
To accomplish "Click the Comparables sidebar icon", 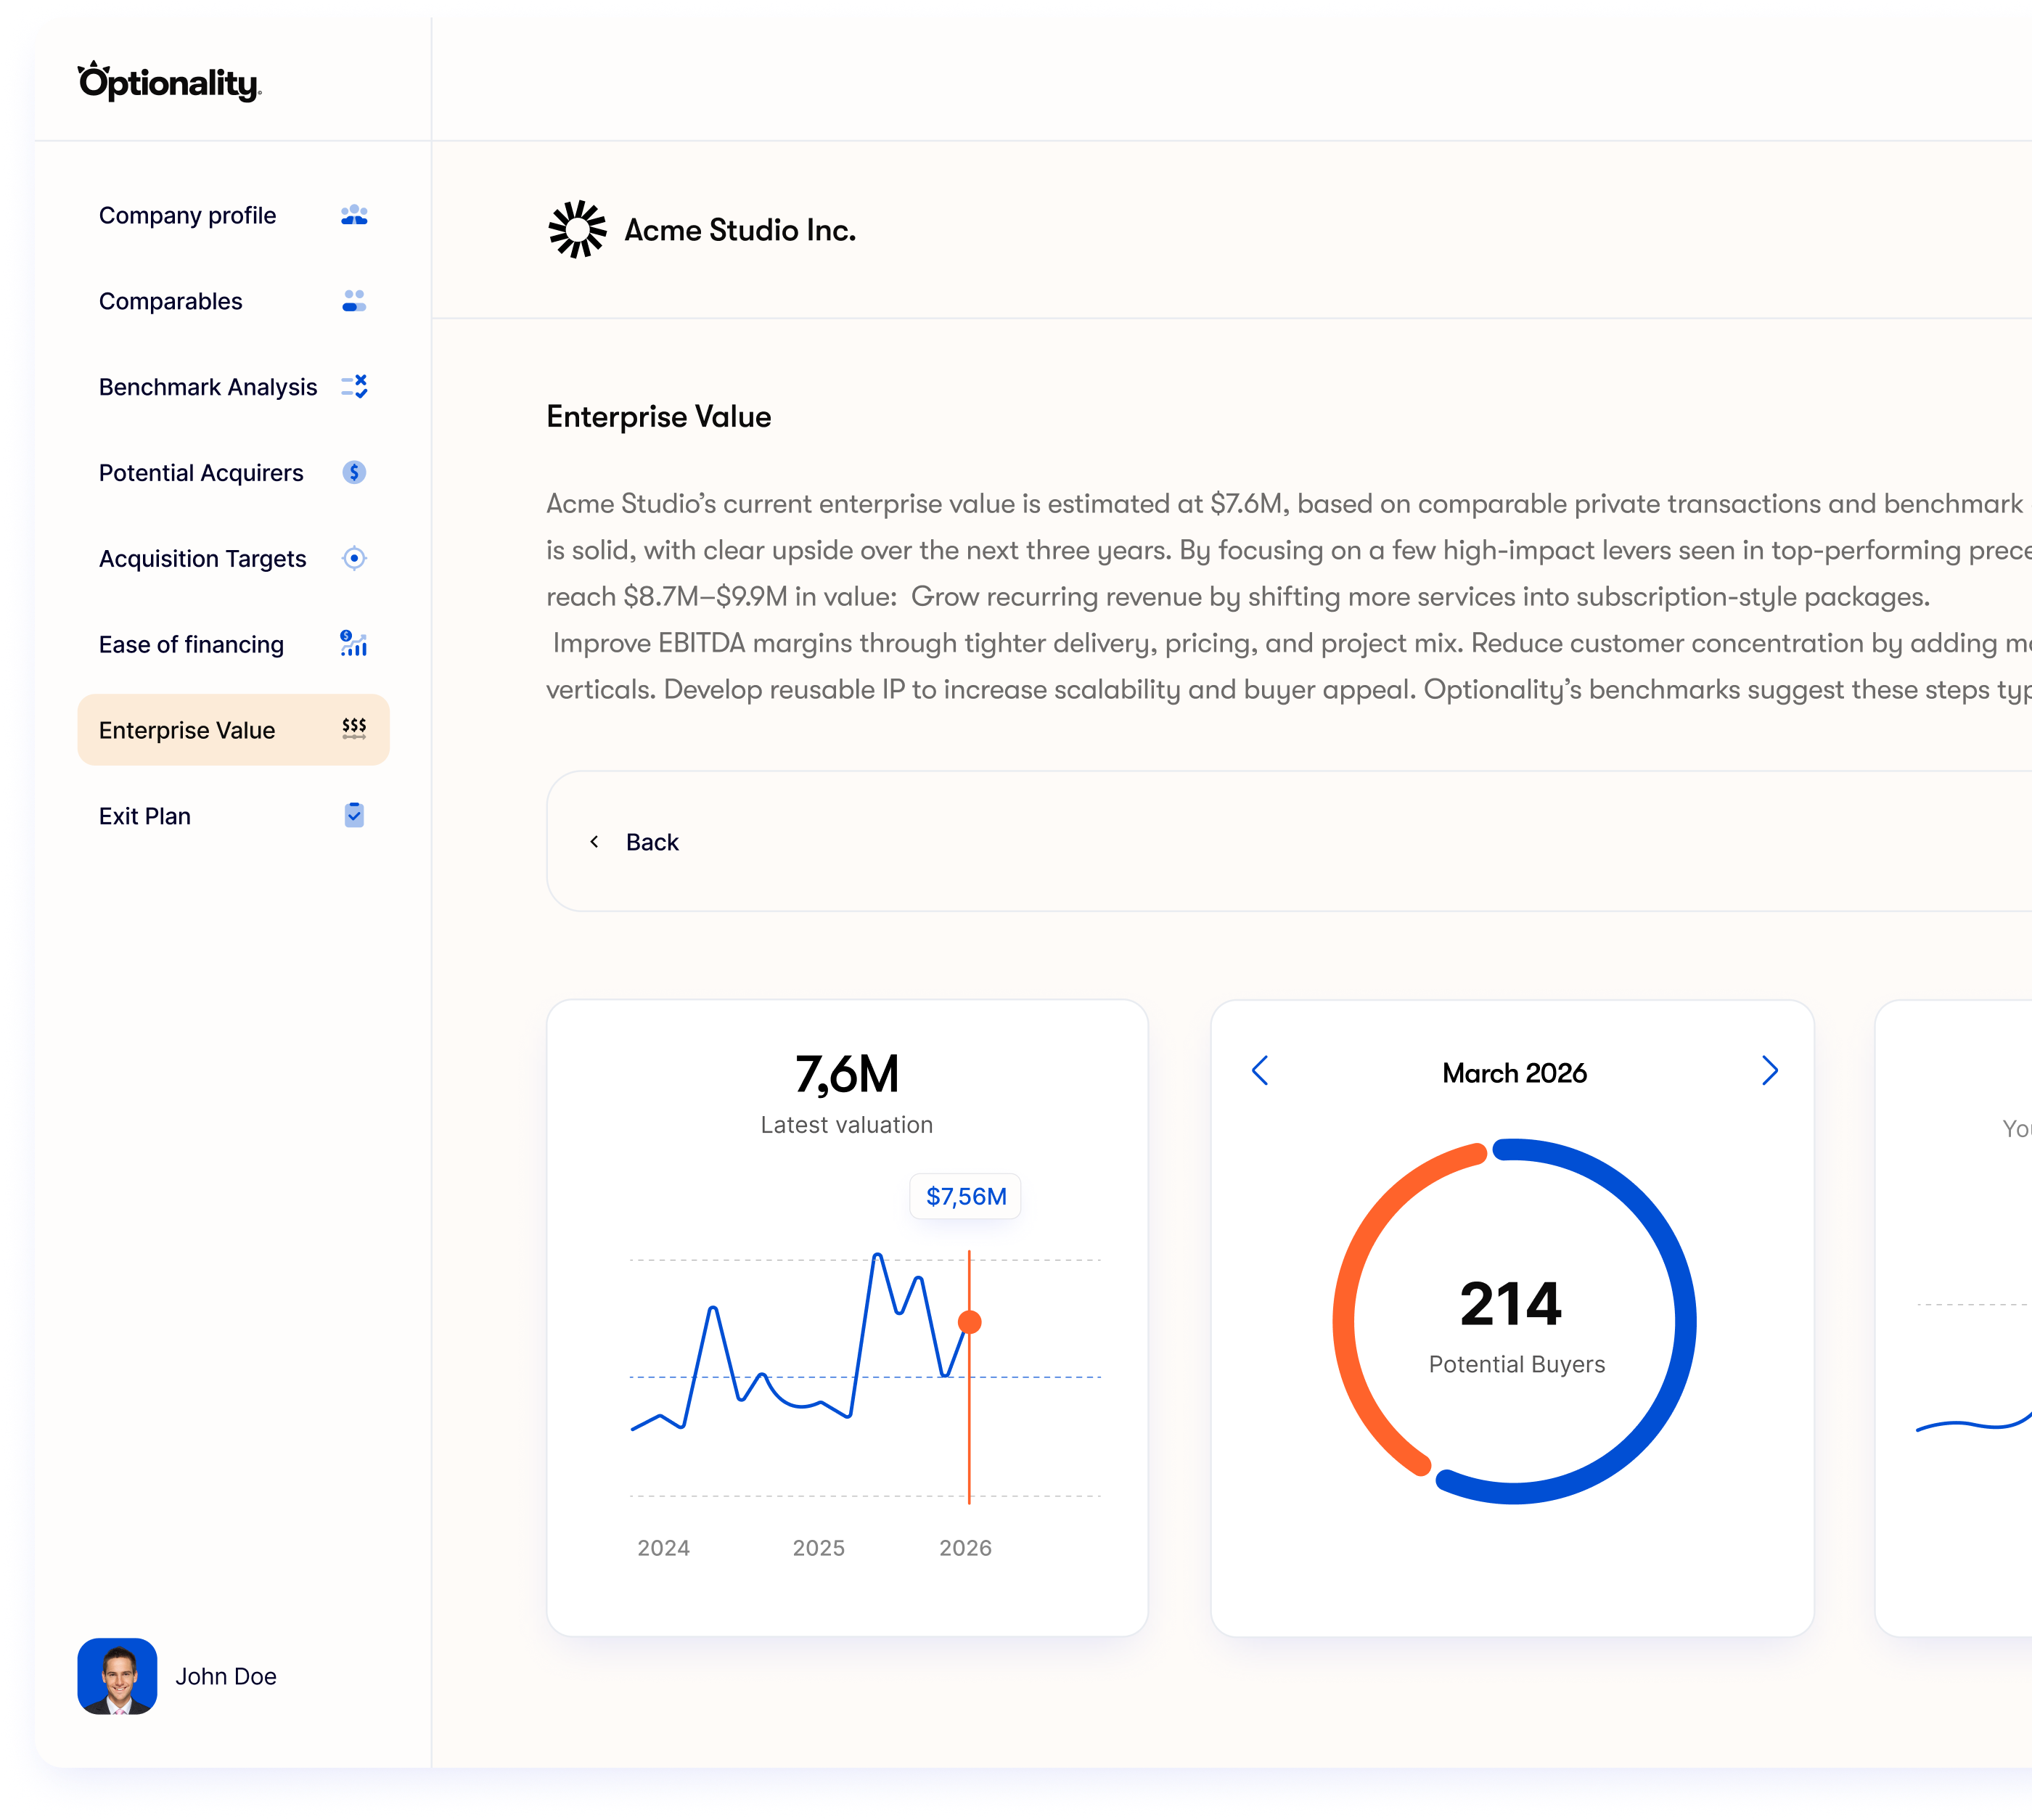I will (x=354, y=301).
